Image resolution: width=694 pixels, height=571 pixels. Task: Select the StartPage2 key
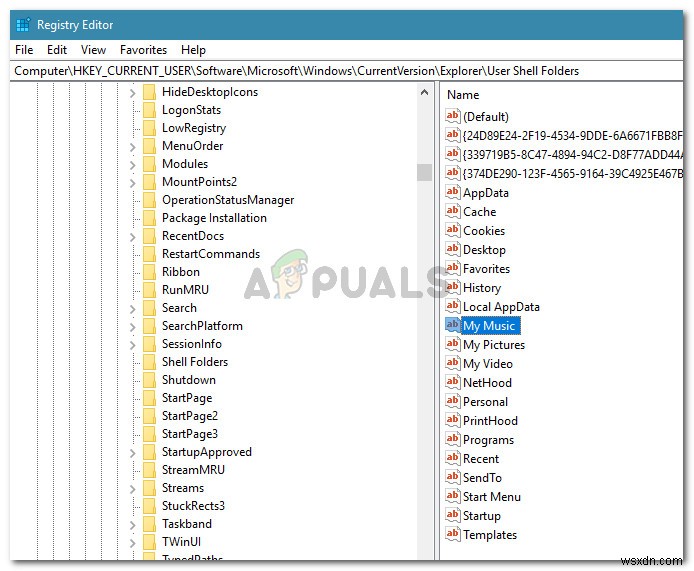(x=189, y=416)
